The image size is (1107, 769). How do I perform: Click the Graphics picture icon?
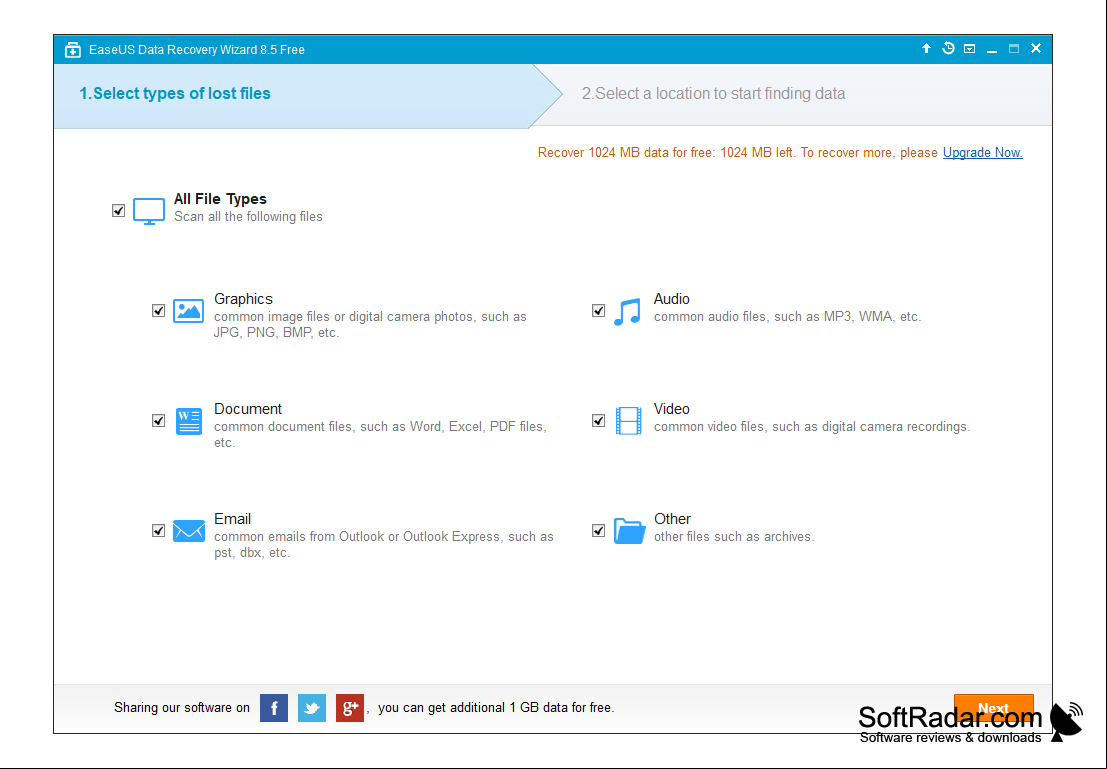tap(189, 311)
